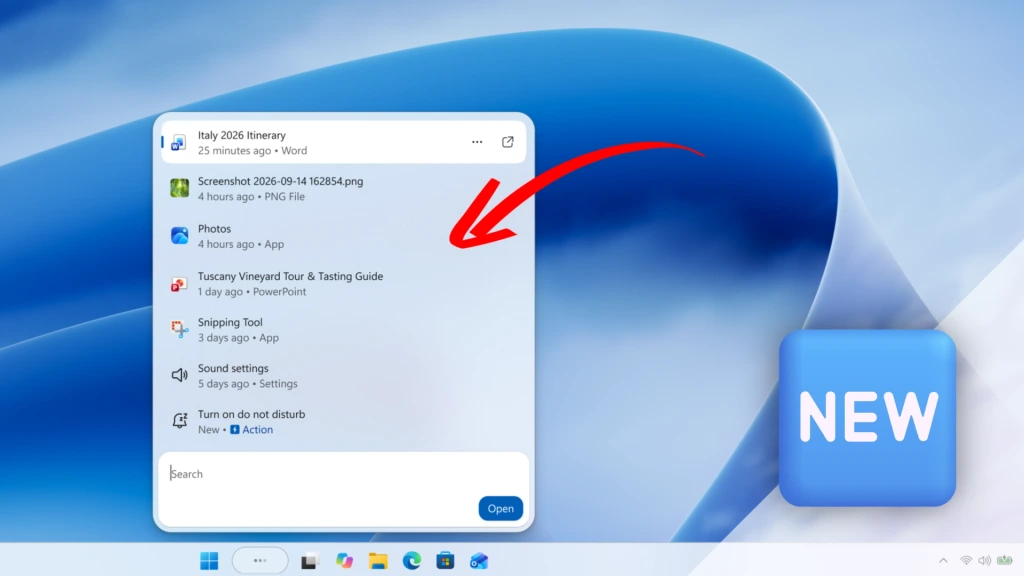
Task: Launch the Photos app from results
Action: 344,236
